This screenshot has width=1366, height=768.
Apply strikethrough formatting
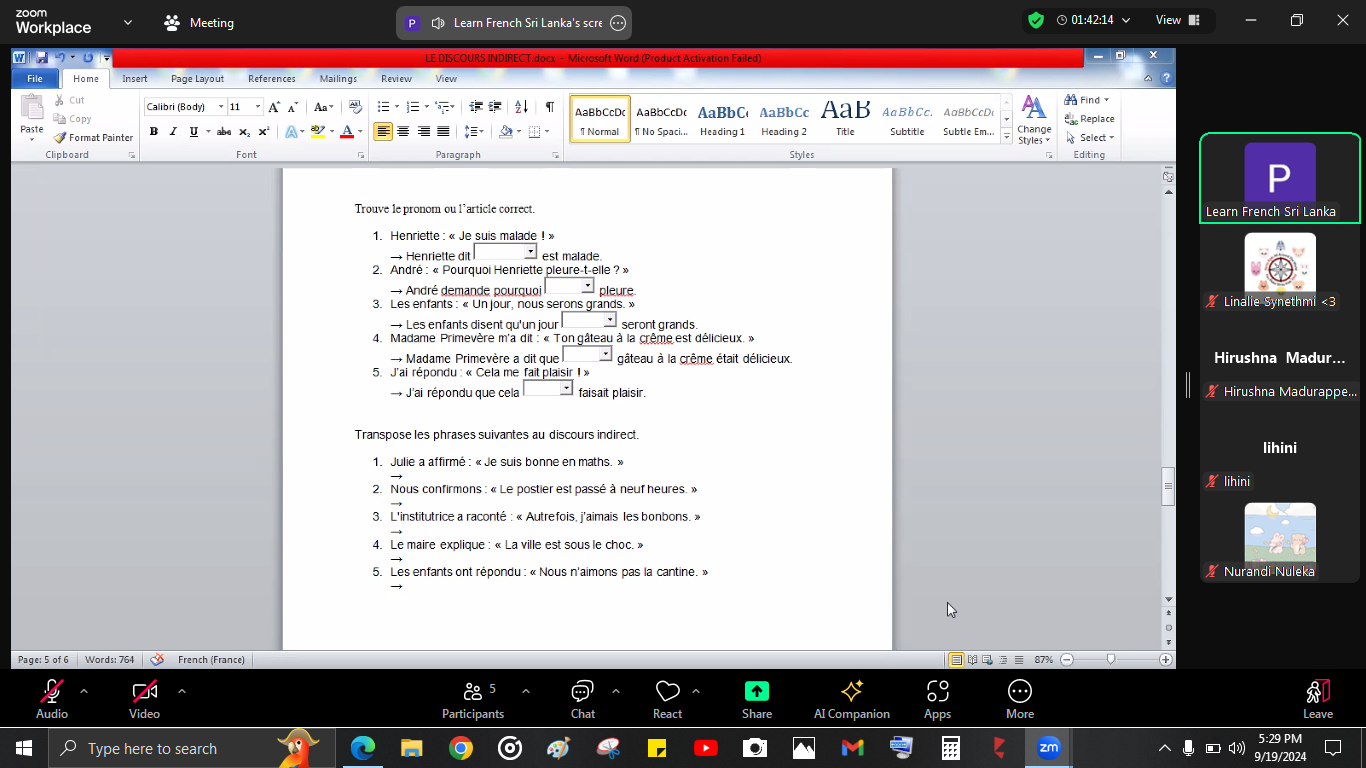(224, 131)
